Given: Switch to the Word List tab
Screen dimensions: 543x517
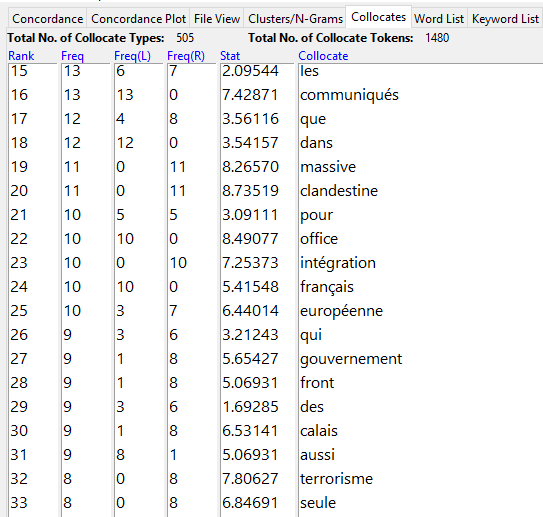Looking at the screenshot, I should tap(439, 19).
